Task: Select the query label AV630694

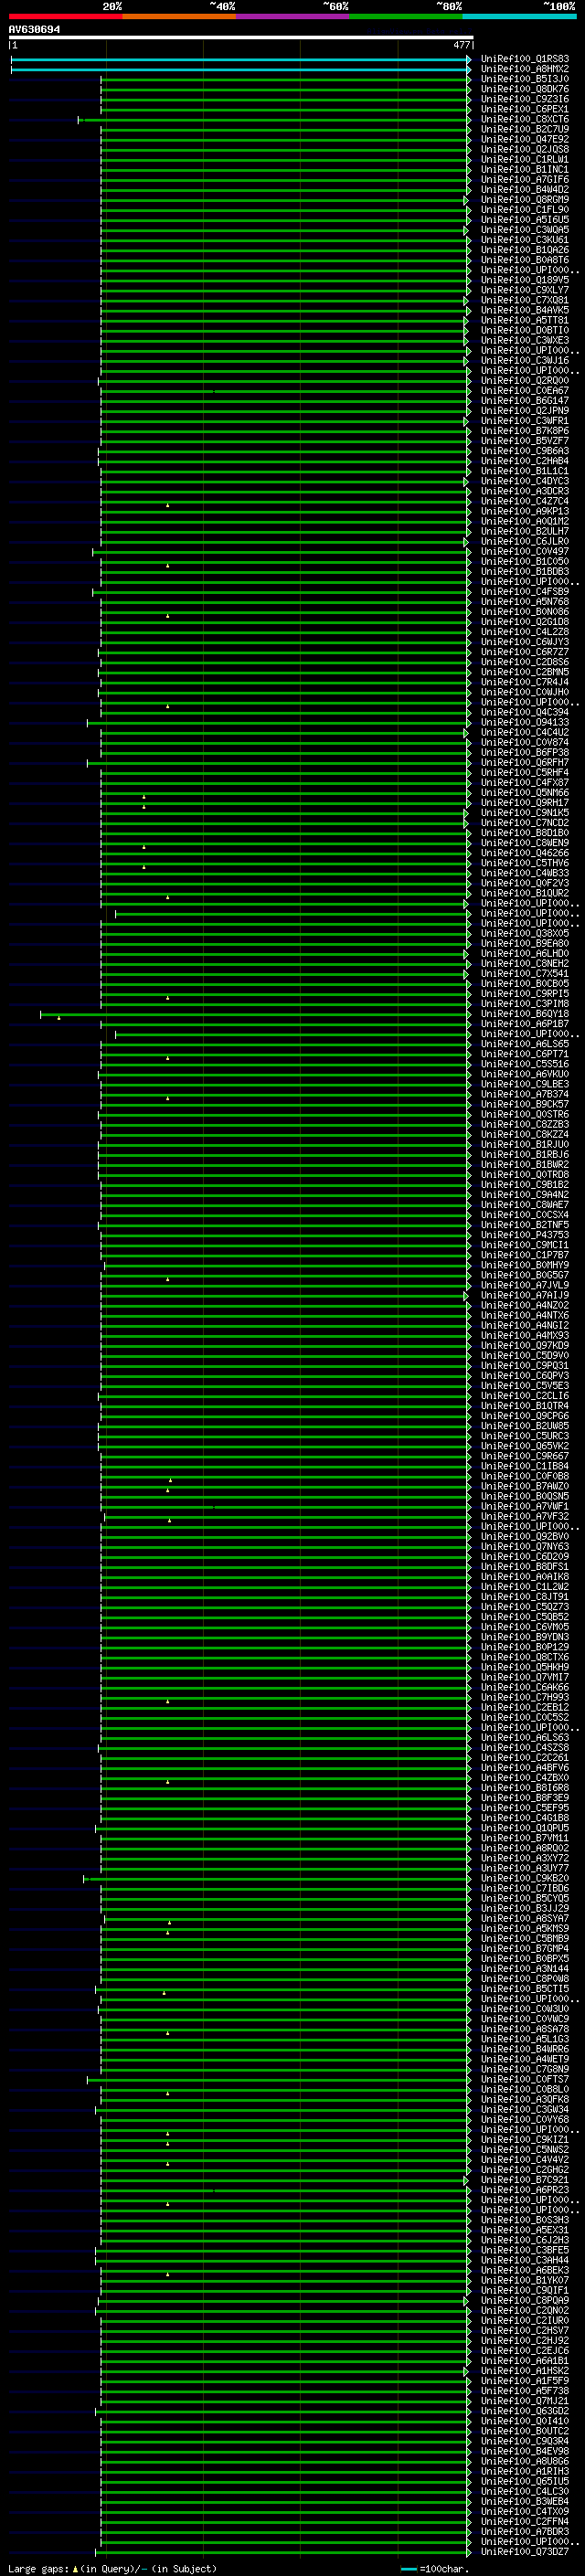Action: (34, 29)
